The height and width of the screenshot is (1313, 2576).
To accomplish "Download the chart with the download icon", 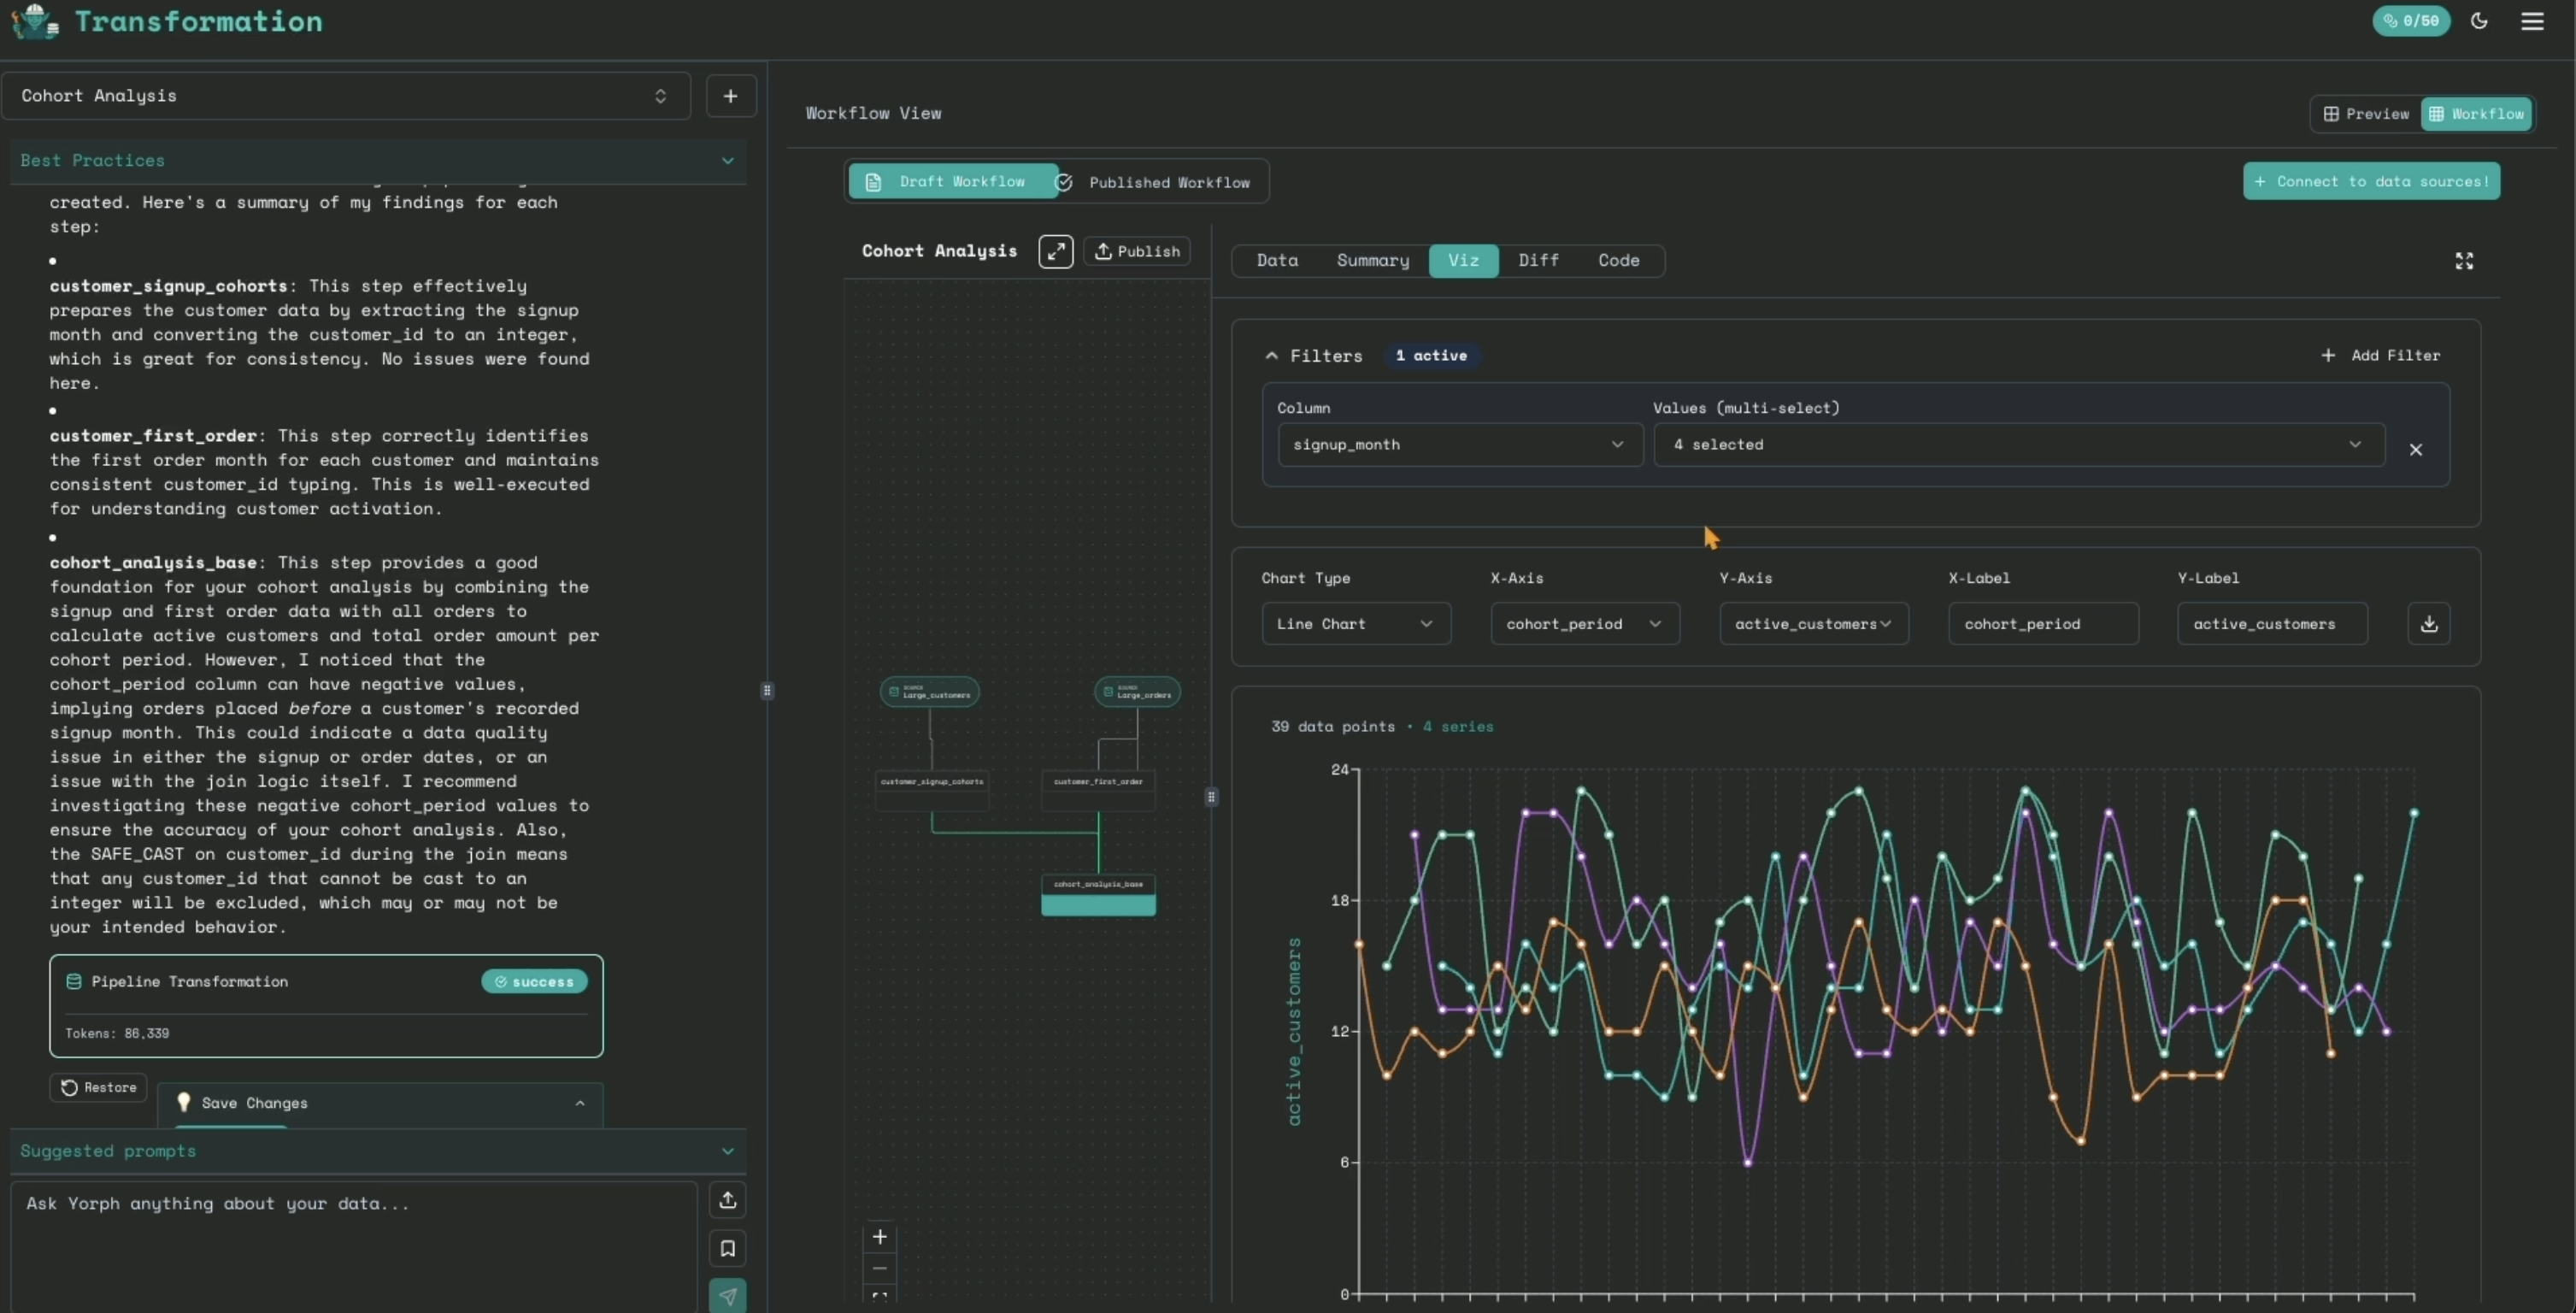I will click(x=2428, y=623).
